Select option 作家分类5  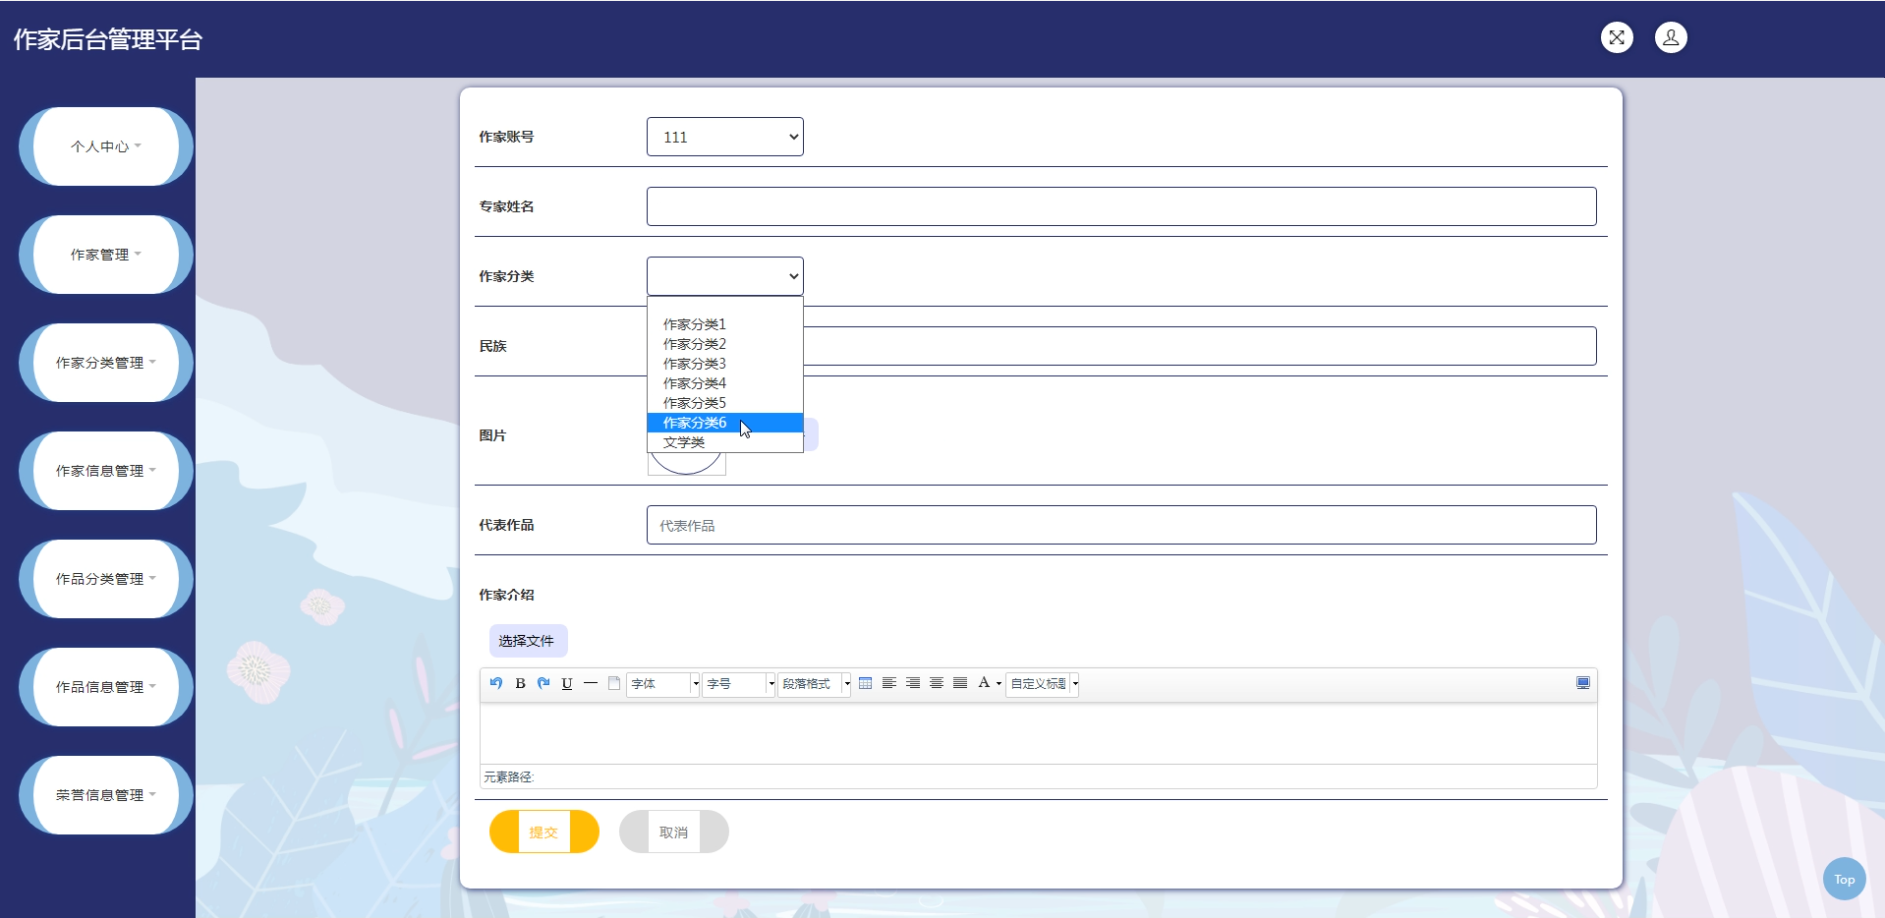click(725, 403)
